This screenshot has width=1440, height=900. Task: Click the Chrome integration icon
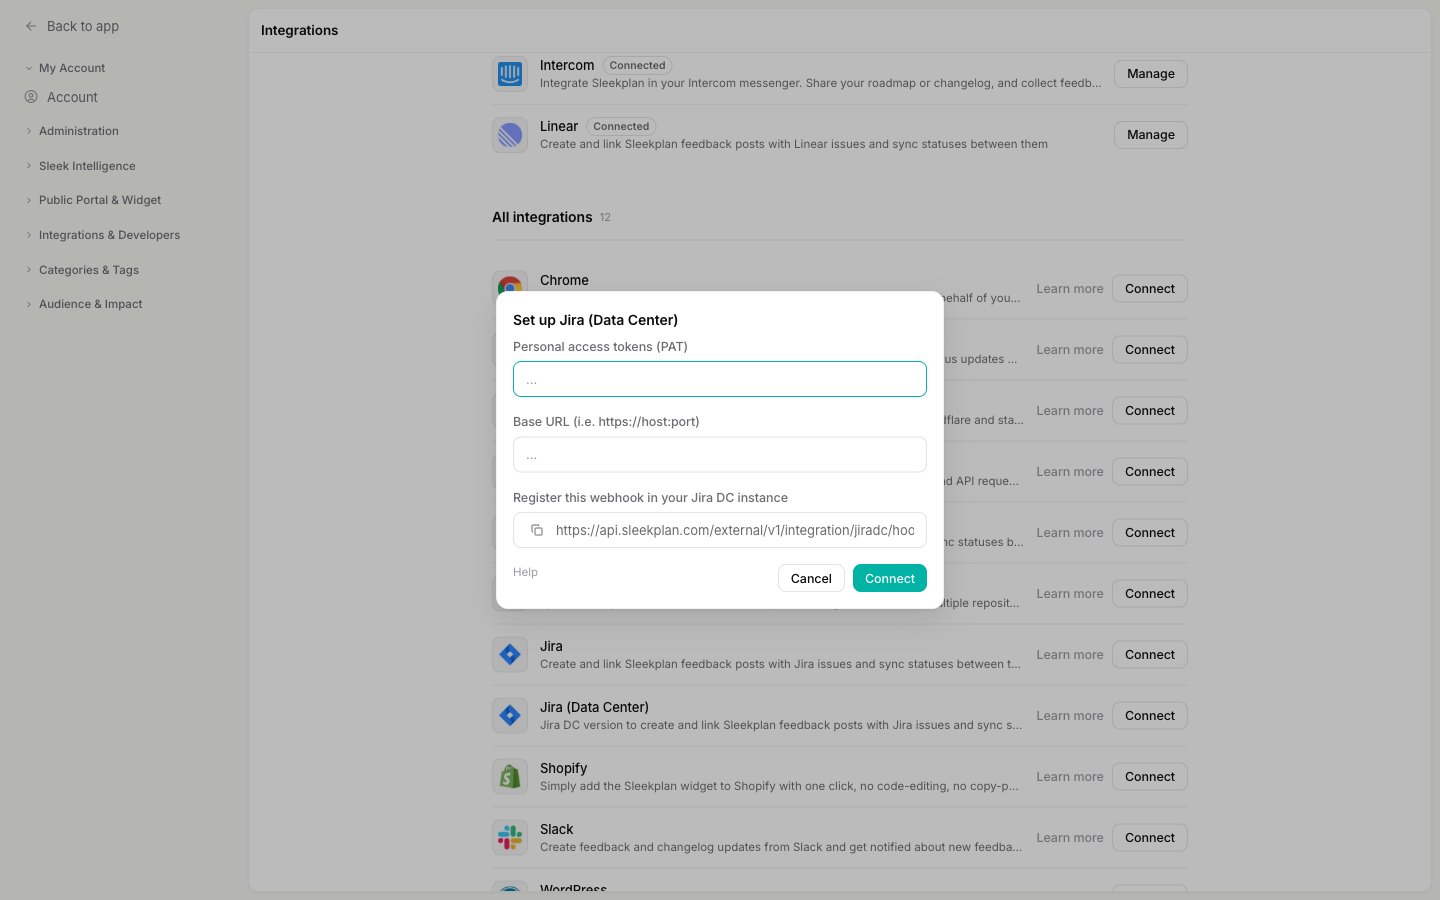pos(510,283)
